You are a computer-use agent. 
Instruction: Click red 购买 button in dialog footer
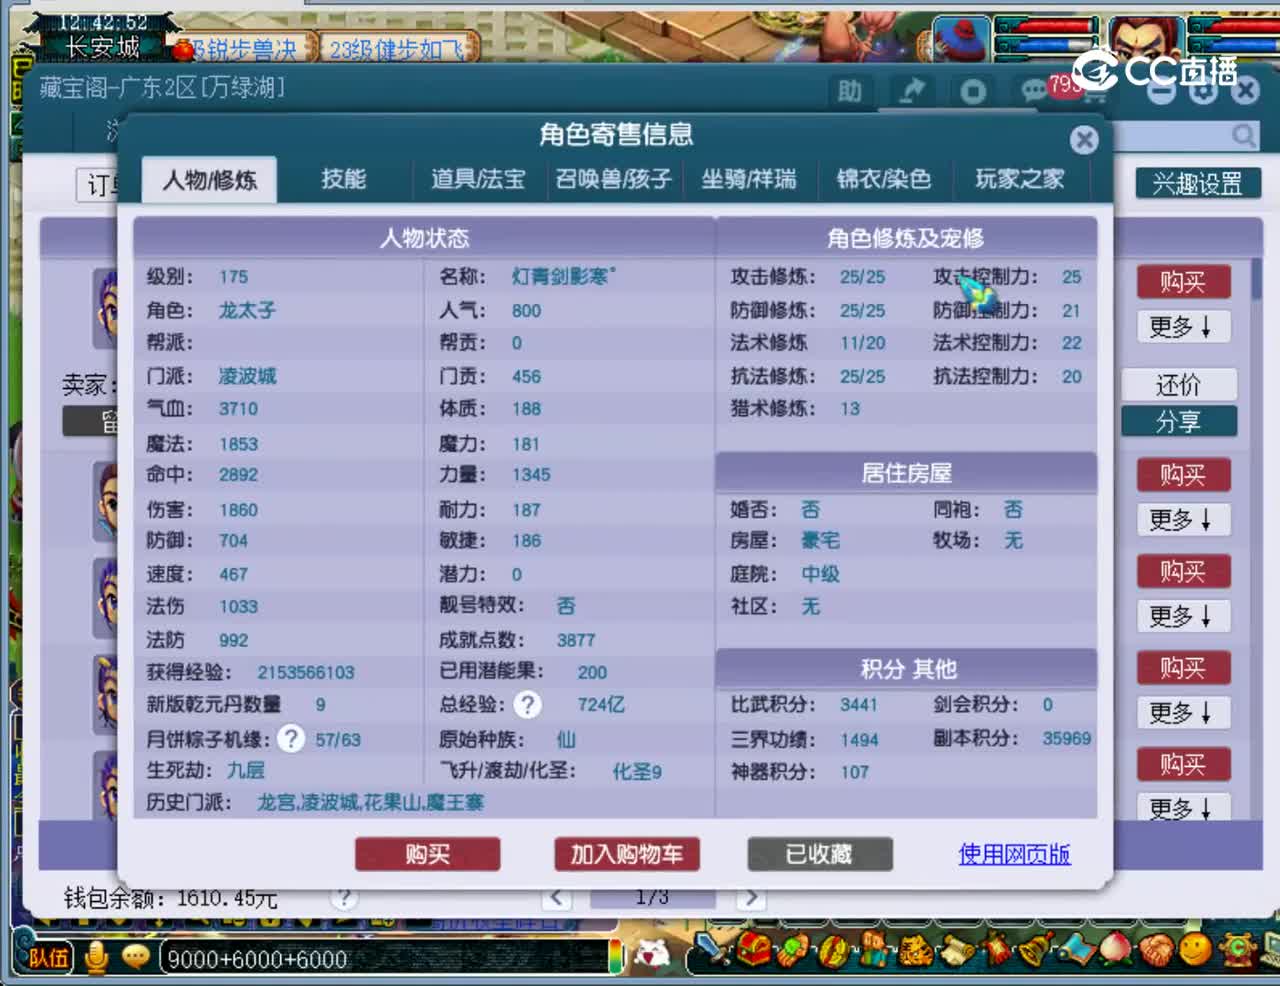coord(428,854)
